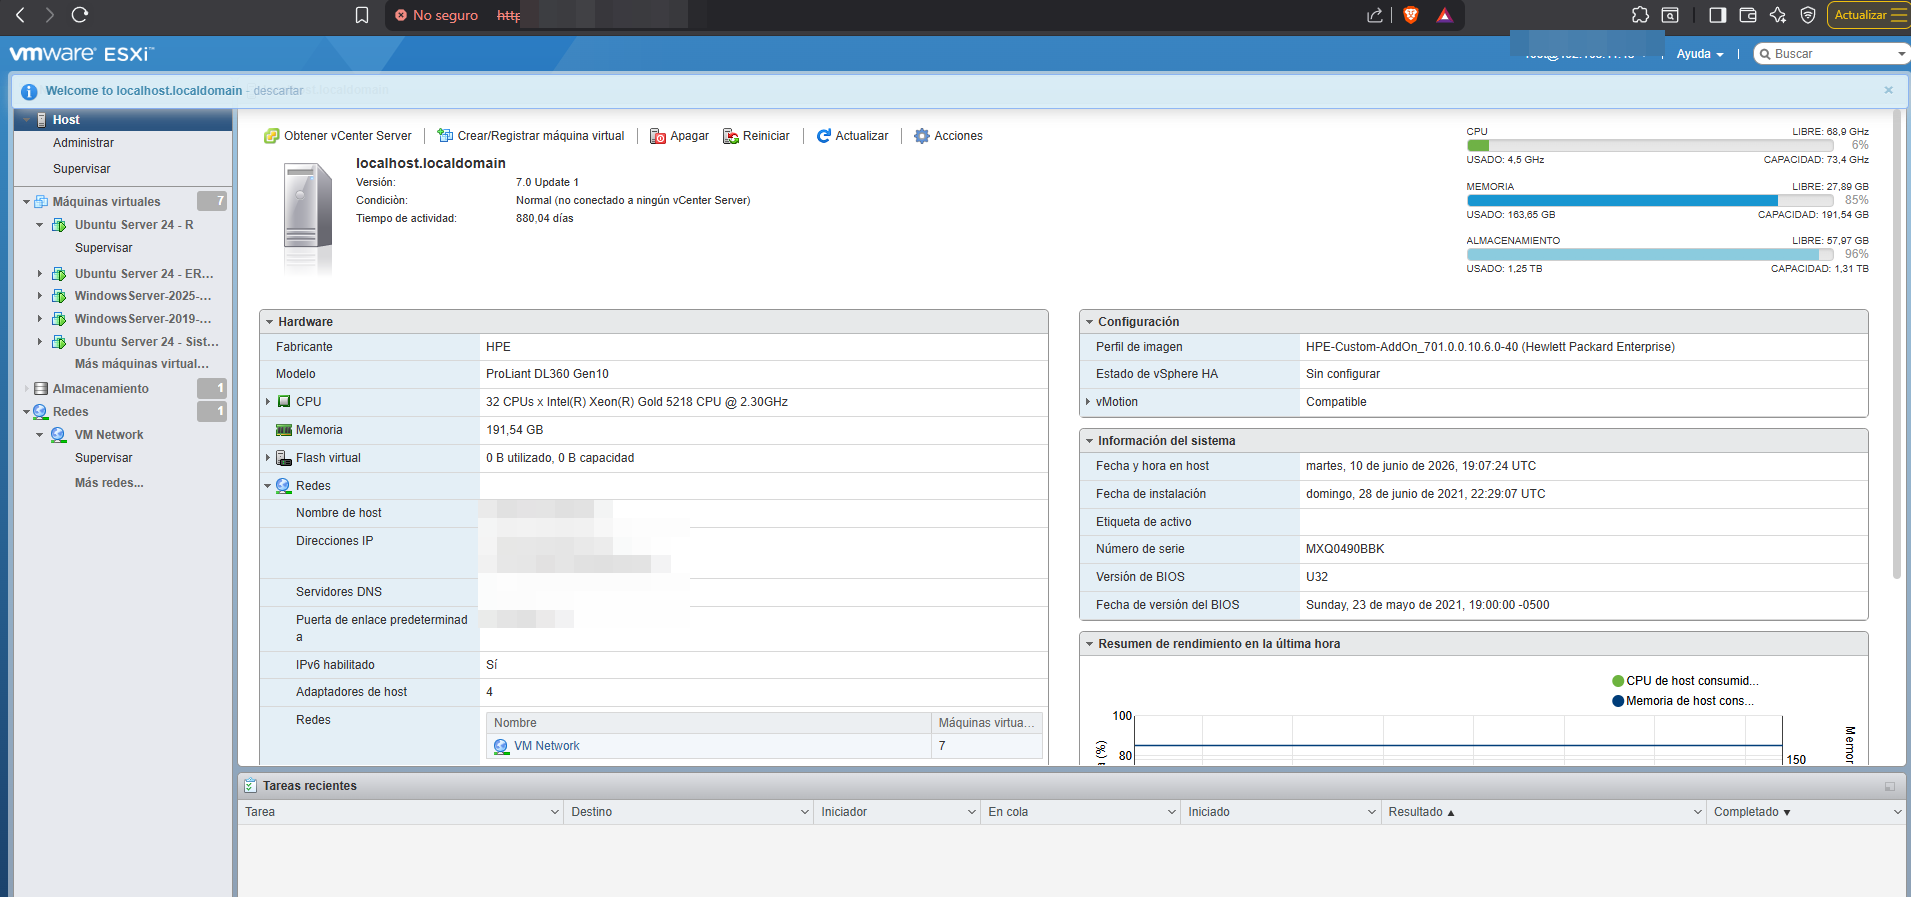Click the main vertical scrollbar
This screenshot has width=1911, height=897.
pyautogui.click(x=1897, y=345)
